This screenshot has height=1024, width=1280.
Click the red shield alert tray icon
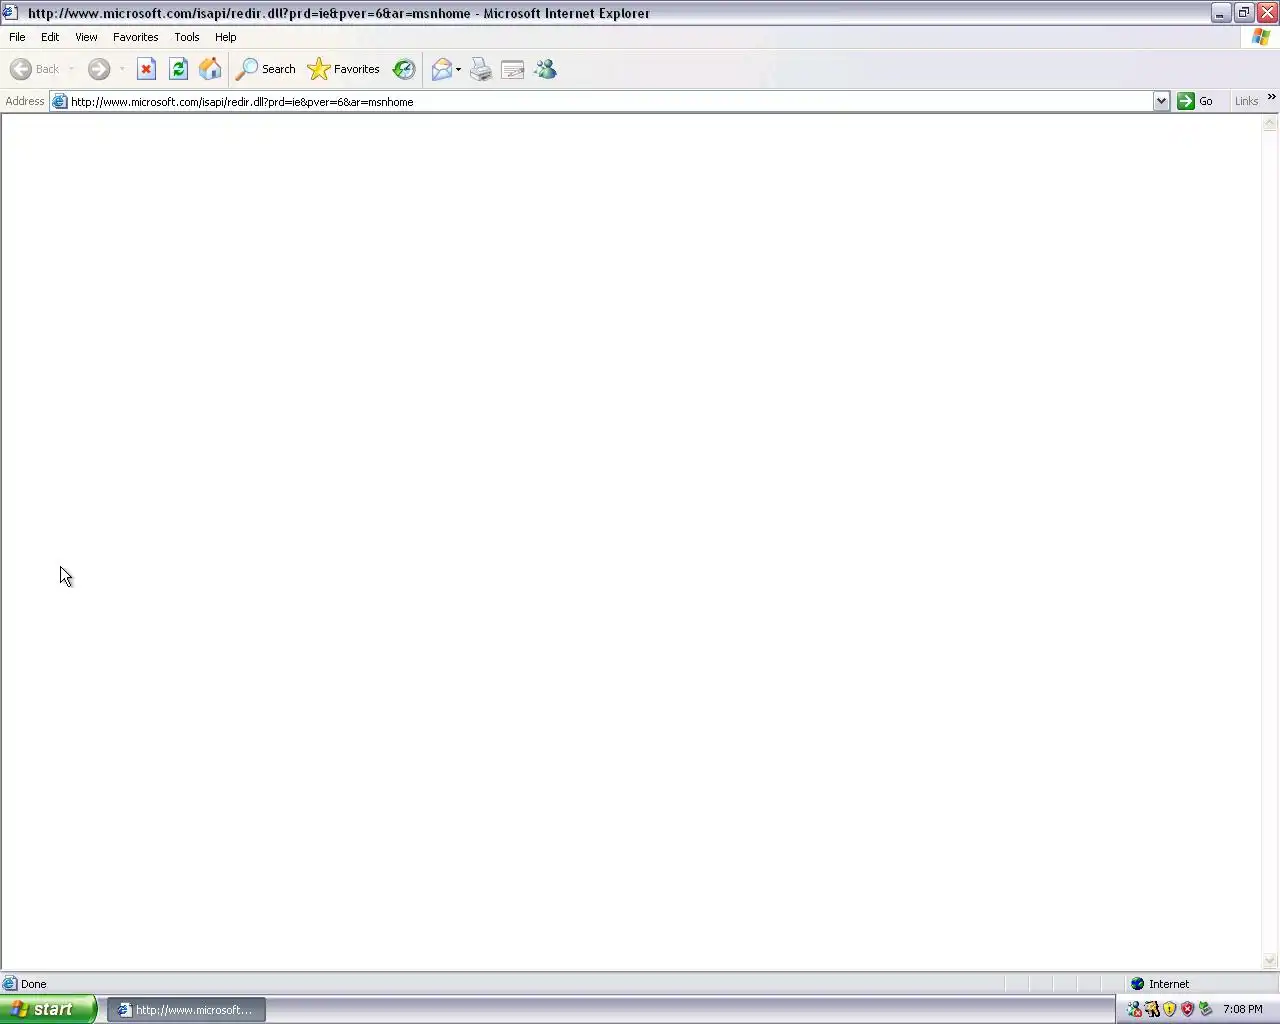[x=1187, y=1009]
